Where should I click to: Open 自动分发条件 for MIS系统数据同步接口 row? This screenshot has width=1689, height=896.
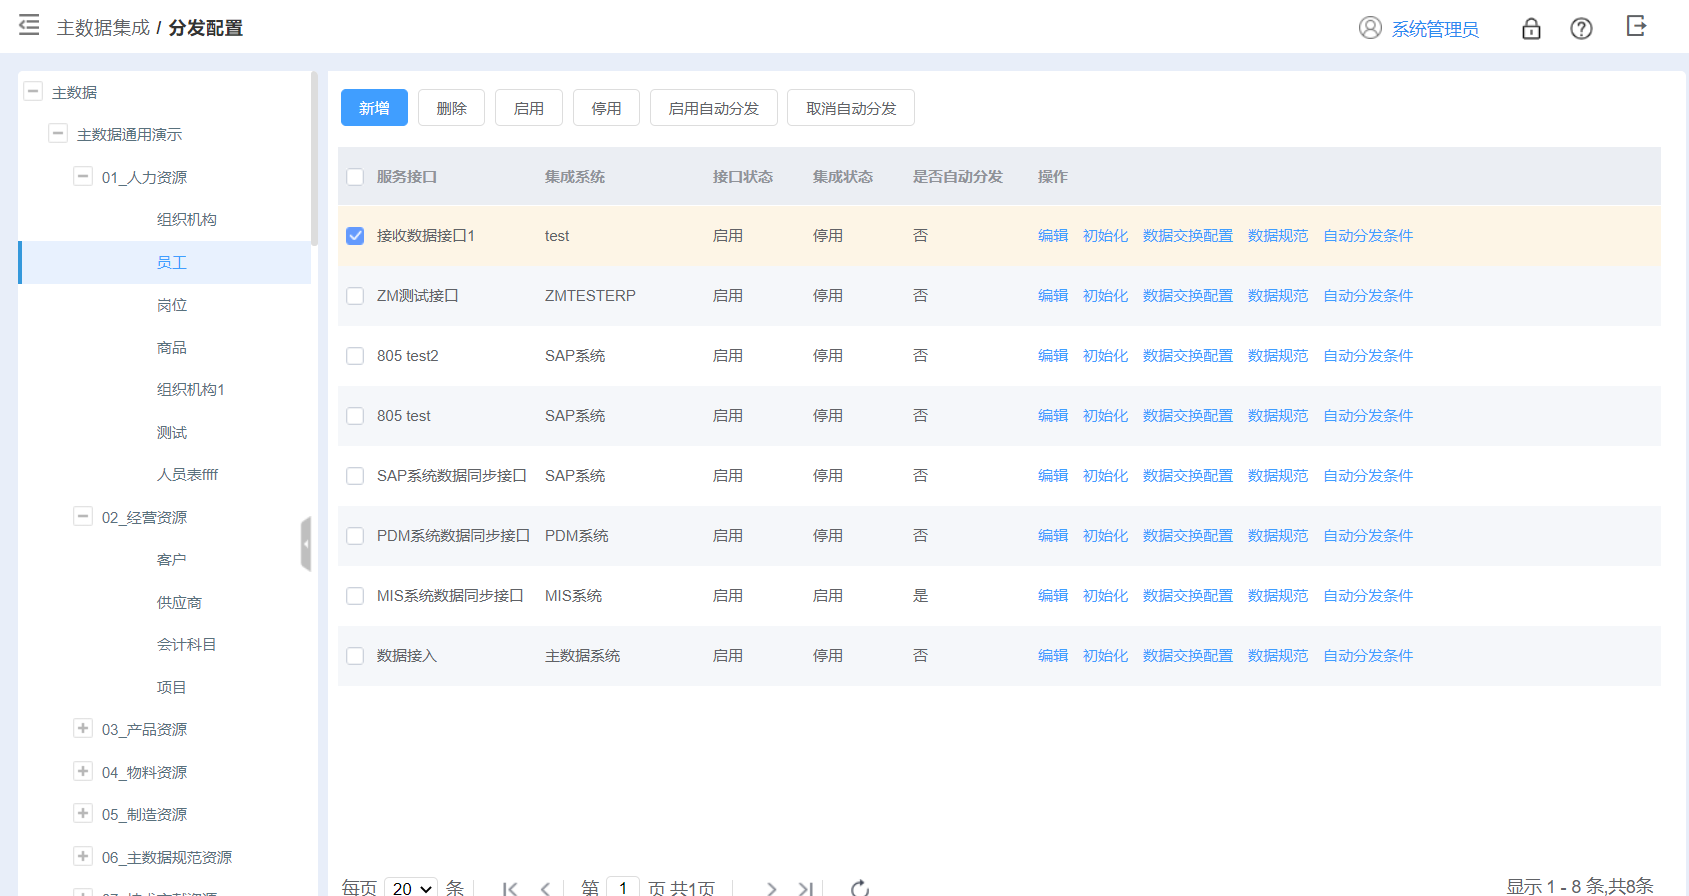1368,596
